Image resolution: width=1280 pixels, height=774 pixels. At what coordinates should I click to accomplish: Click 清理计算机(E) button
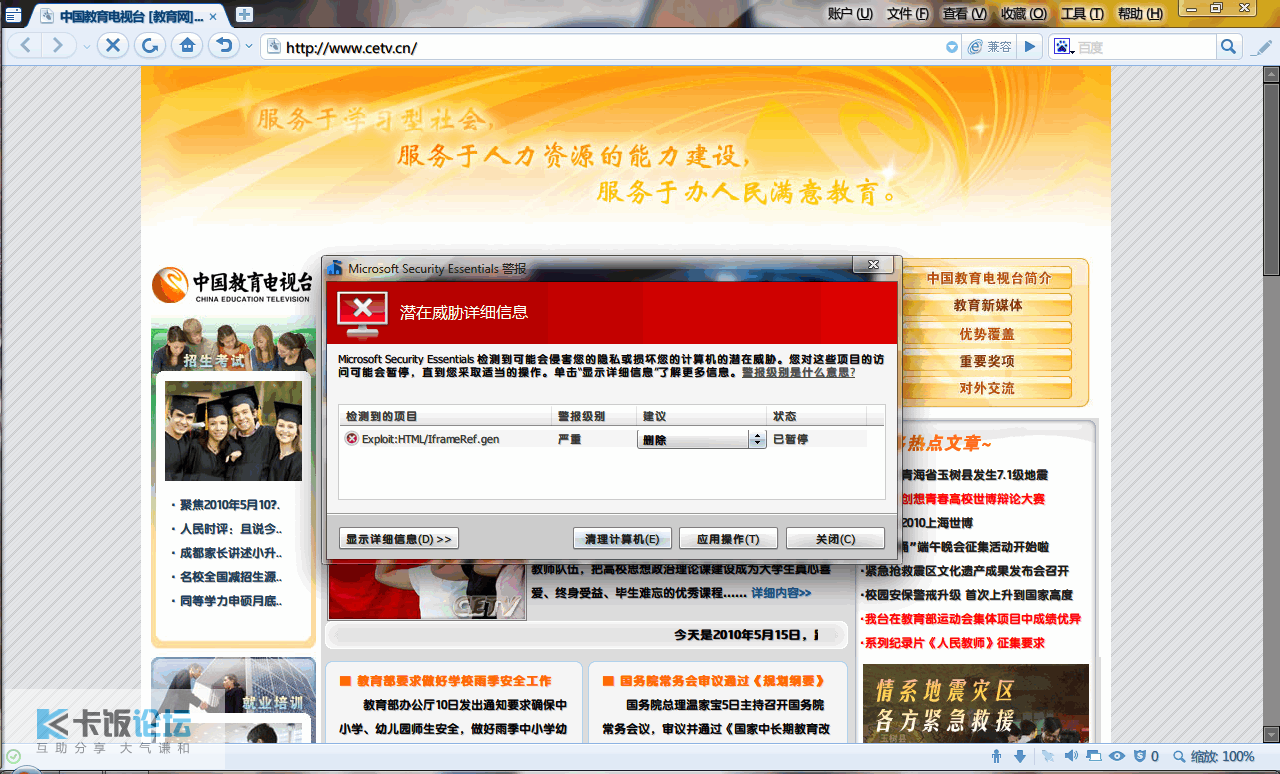coord(622,539)
